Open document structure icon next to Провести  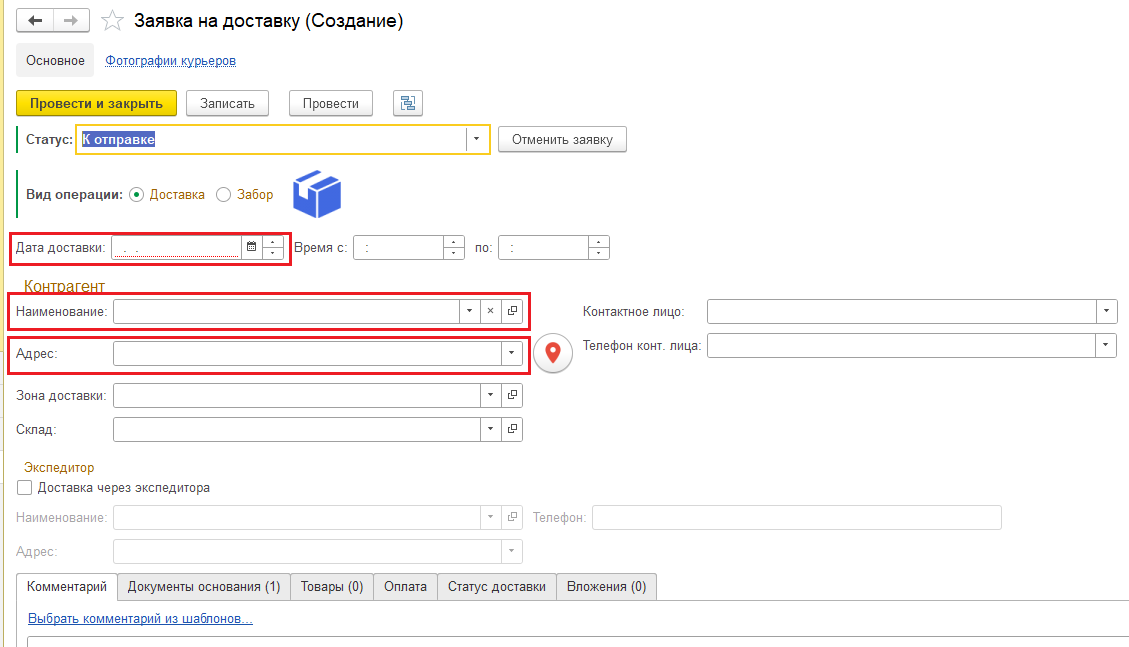click(x=408, y=104)
